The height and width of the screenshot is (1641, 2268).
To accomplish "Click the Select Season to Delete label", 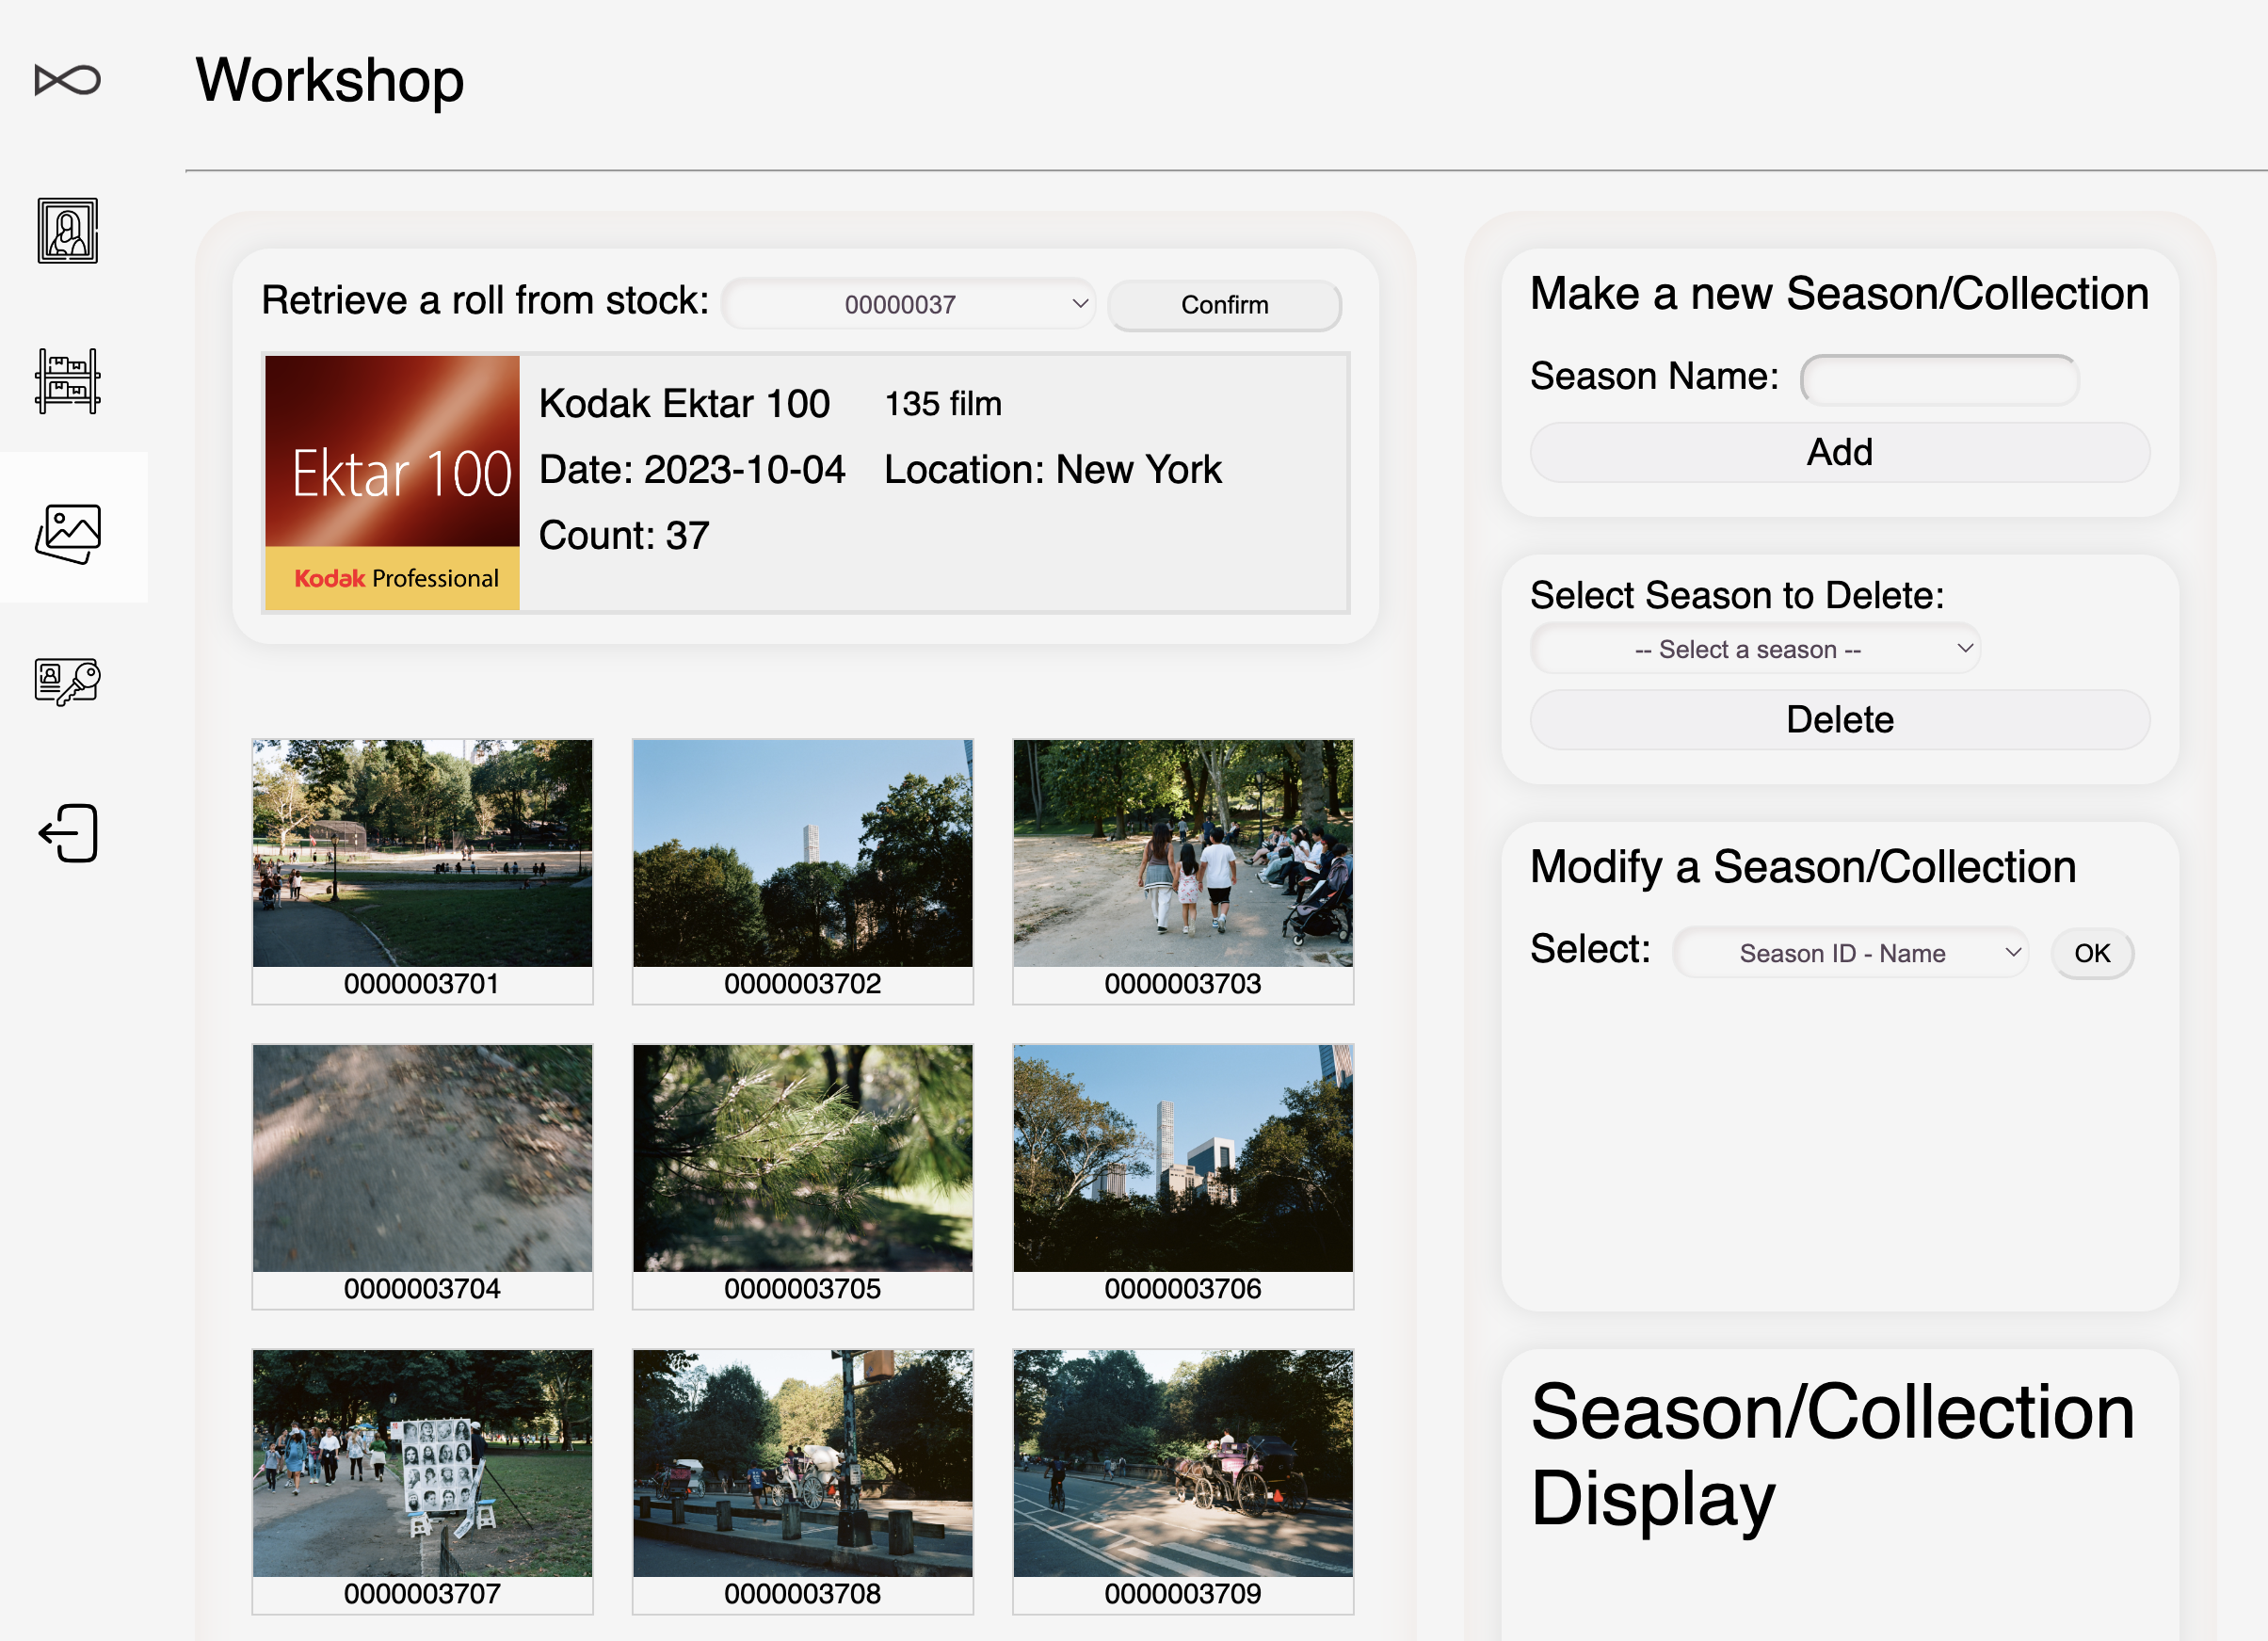I will pyautogui.click(x=1737, y=596).
